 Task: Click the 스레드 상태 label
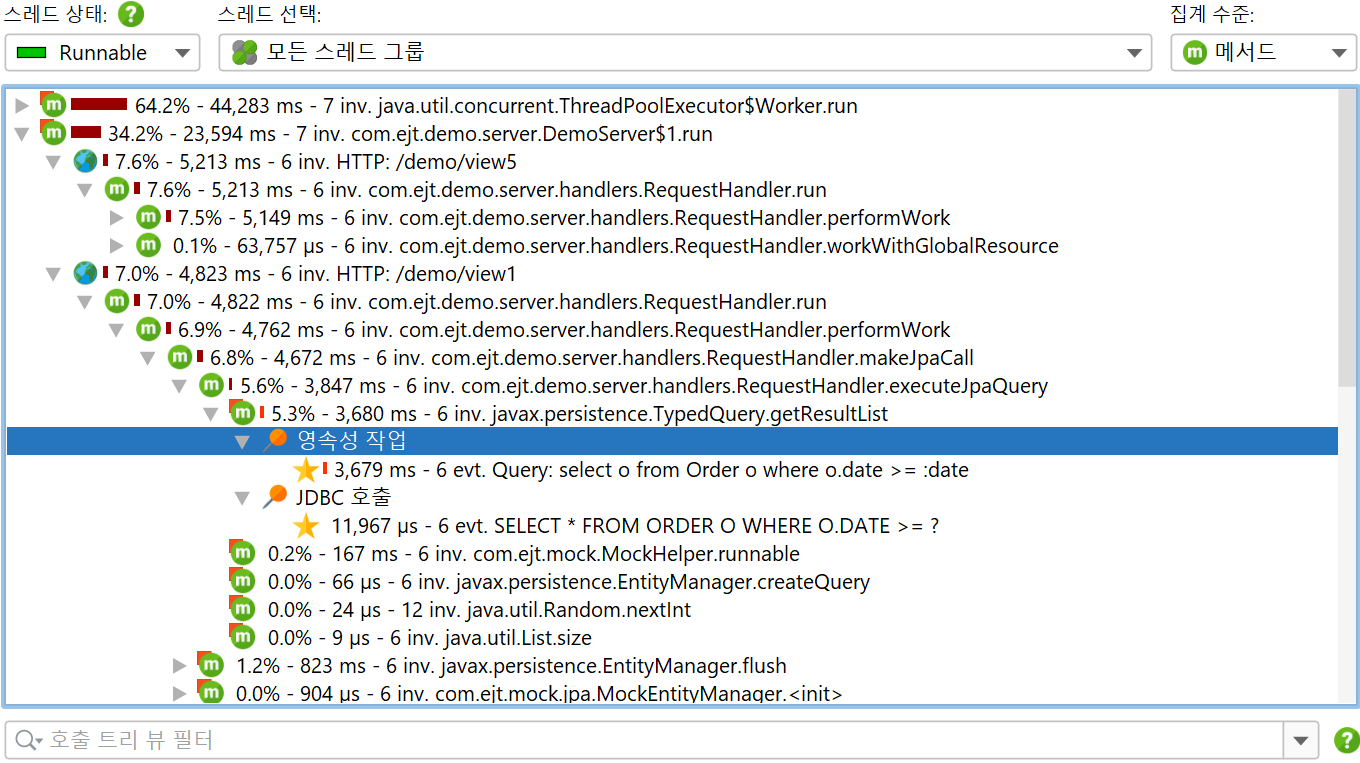(x=57, y=14)
